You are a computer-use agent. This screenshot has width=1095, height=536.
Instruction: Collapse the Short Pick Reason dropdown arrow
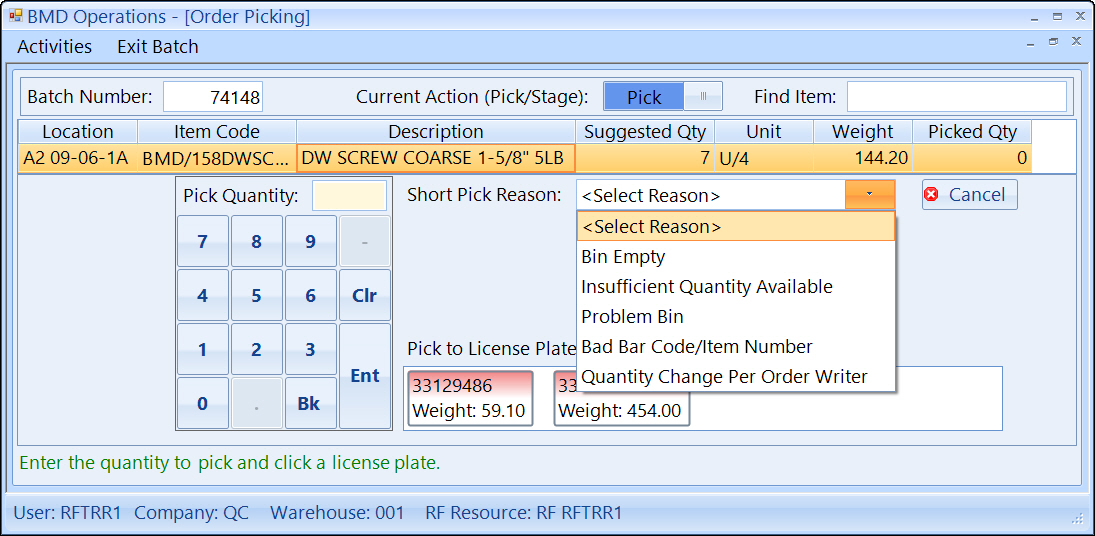[869, 195]
